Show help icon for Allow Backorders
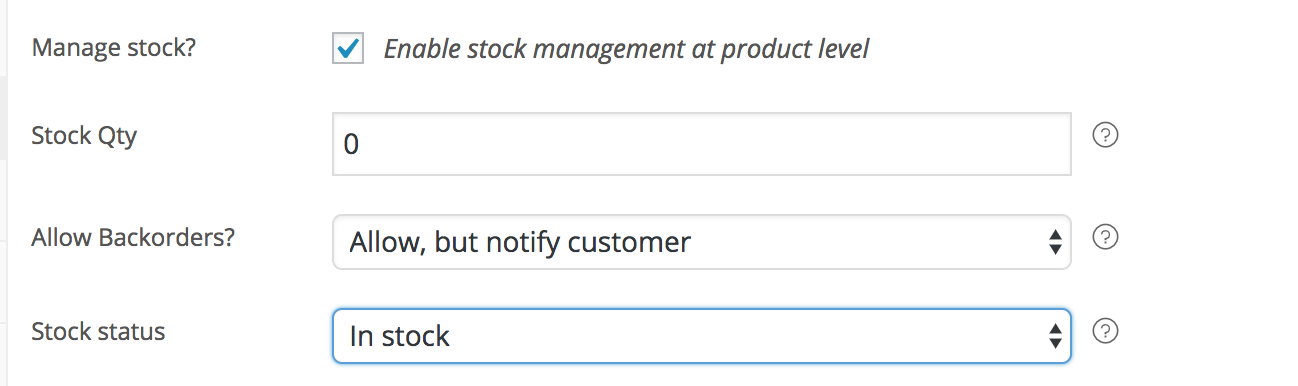1298x386 pixels. tap(1105, 237)
